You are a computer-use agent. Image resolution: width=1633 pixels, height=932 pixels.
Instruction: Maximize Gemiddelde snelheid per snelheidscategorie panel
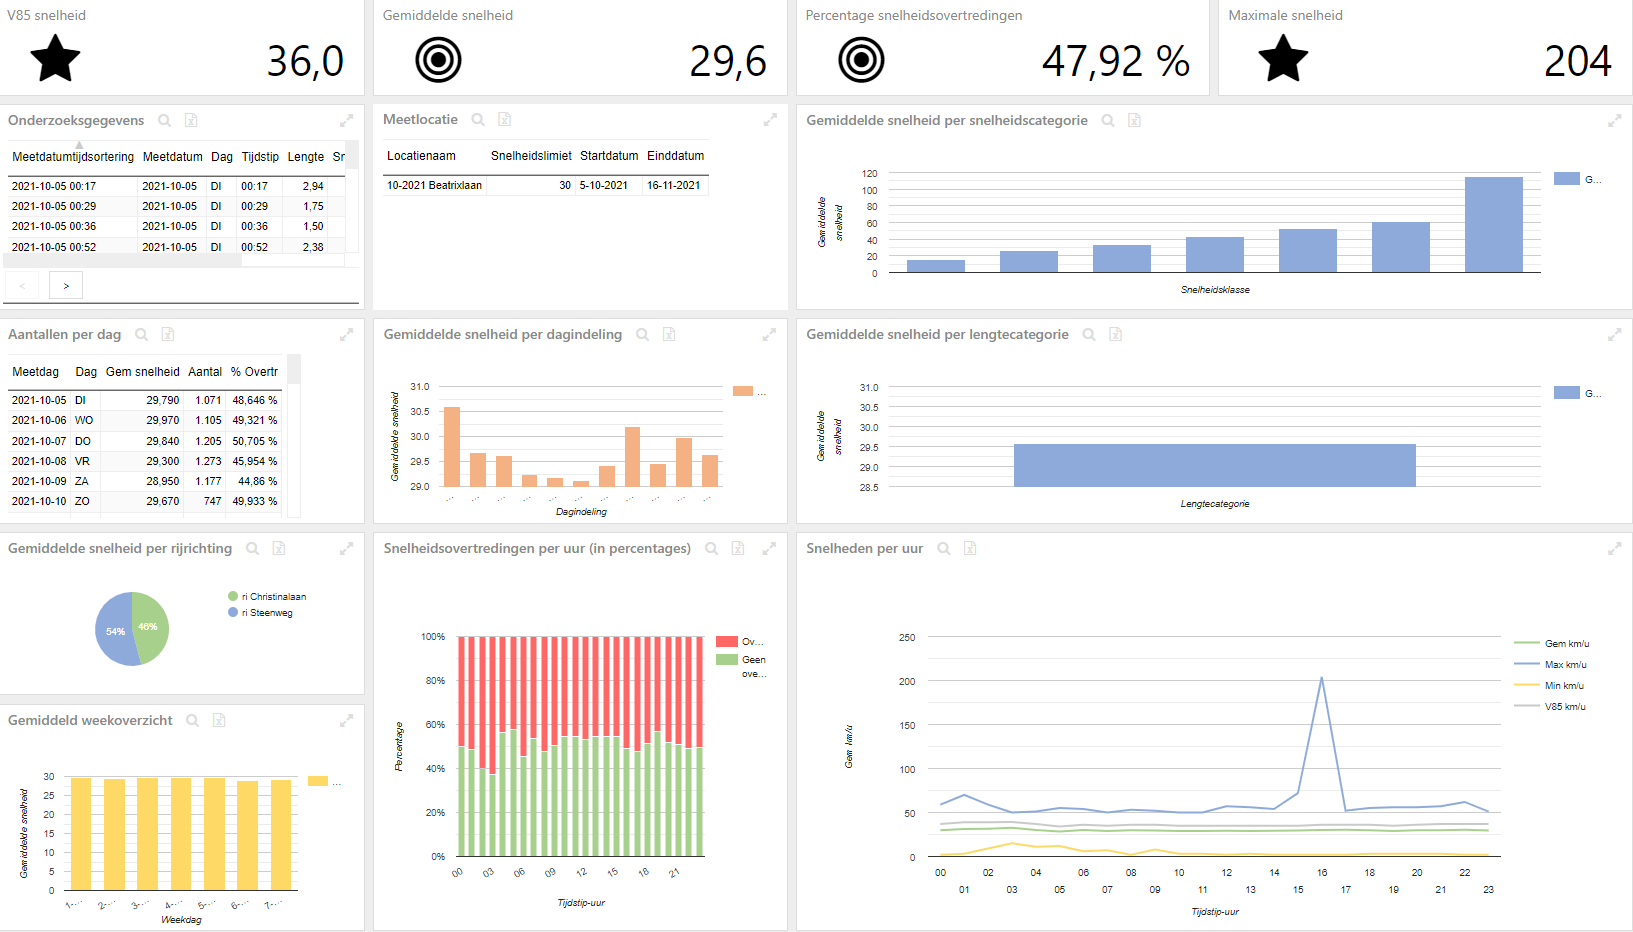click(1614, 120)
